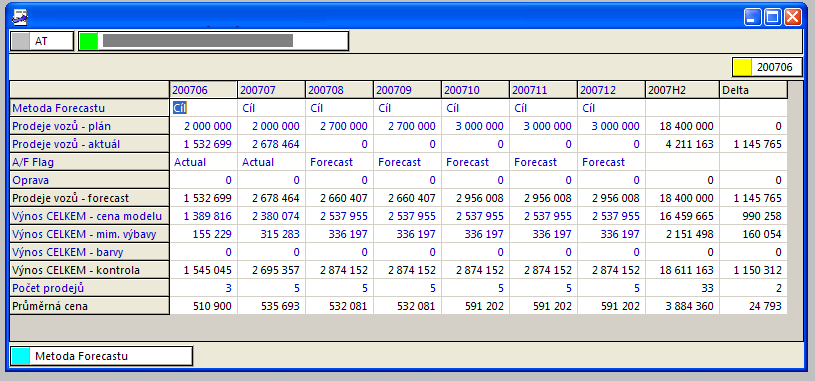Click mim. výbavy value 155 229
Screen dimensions: 815x381
(203, 234)
